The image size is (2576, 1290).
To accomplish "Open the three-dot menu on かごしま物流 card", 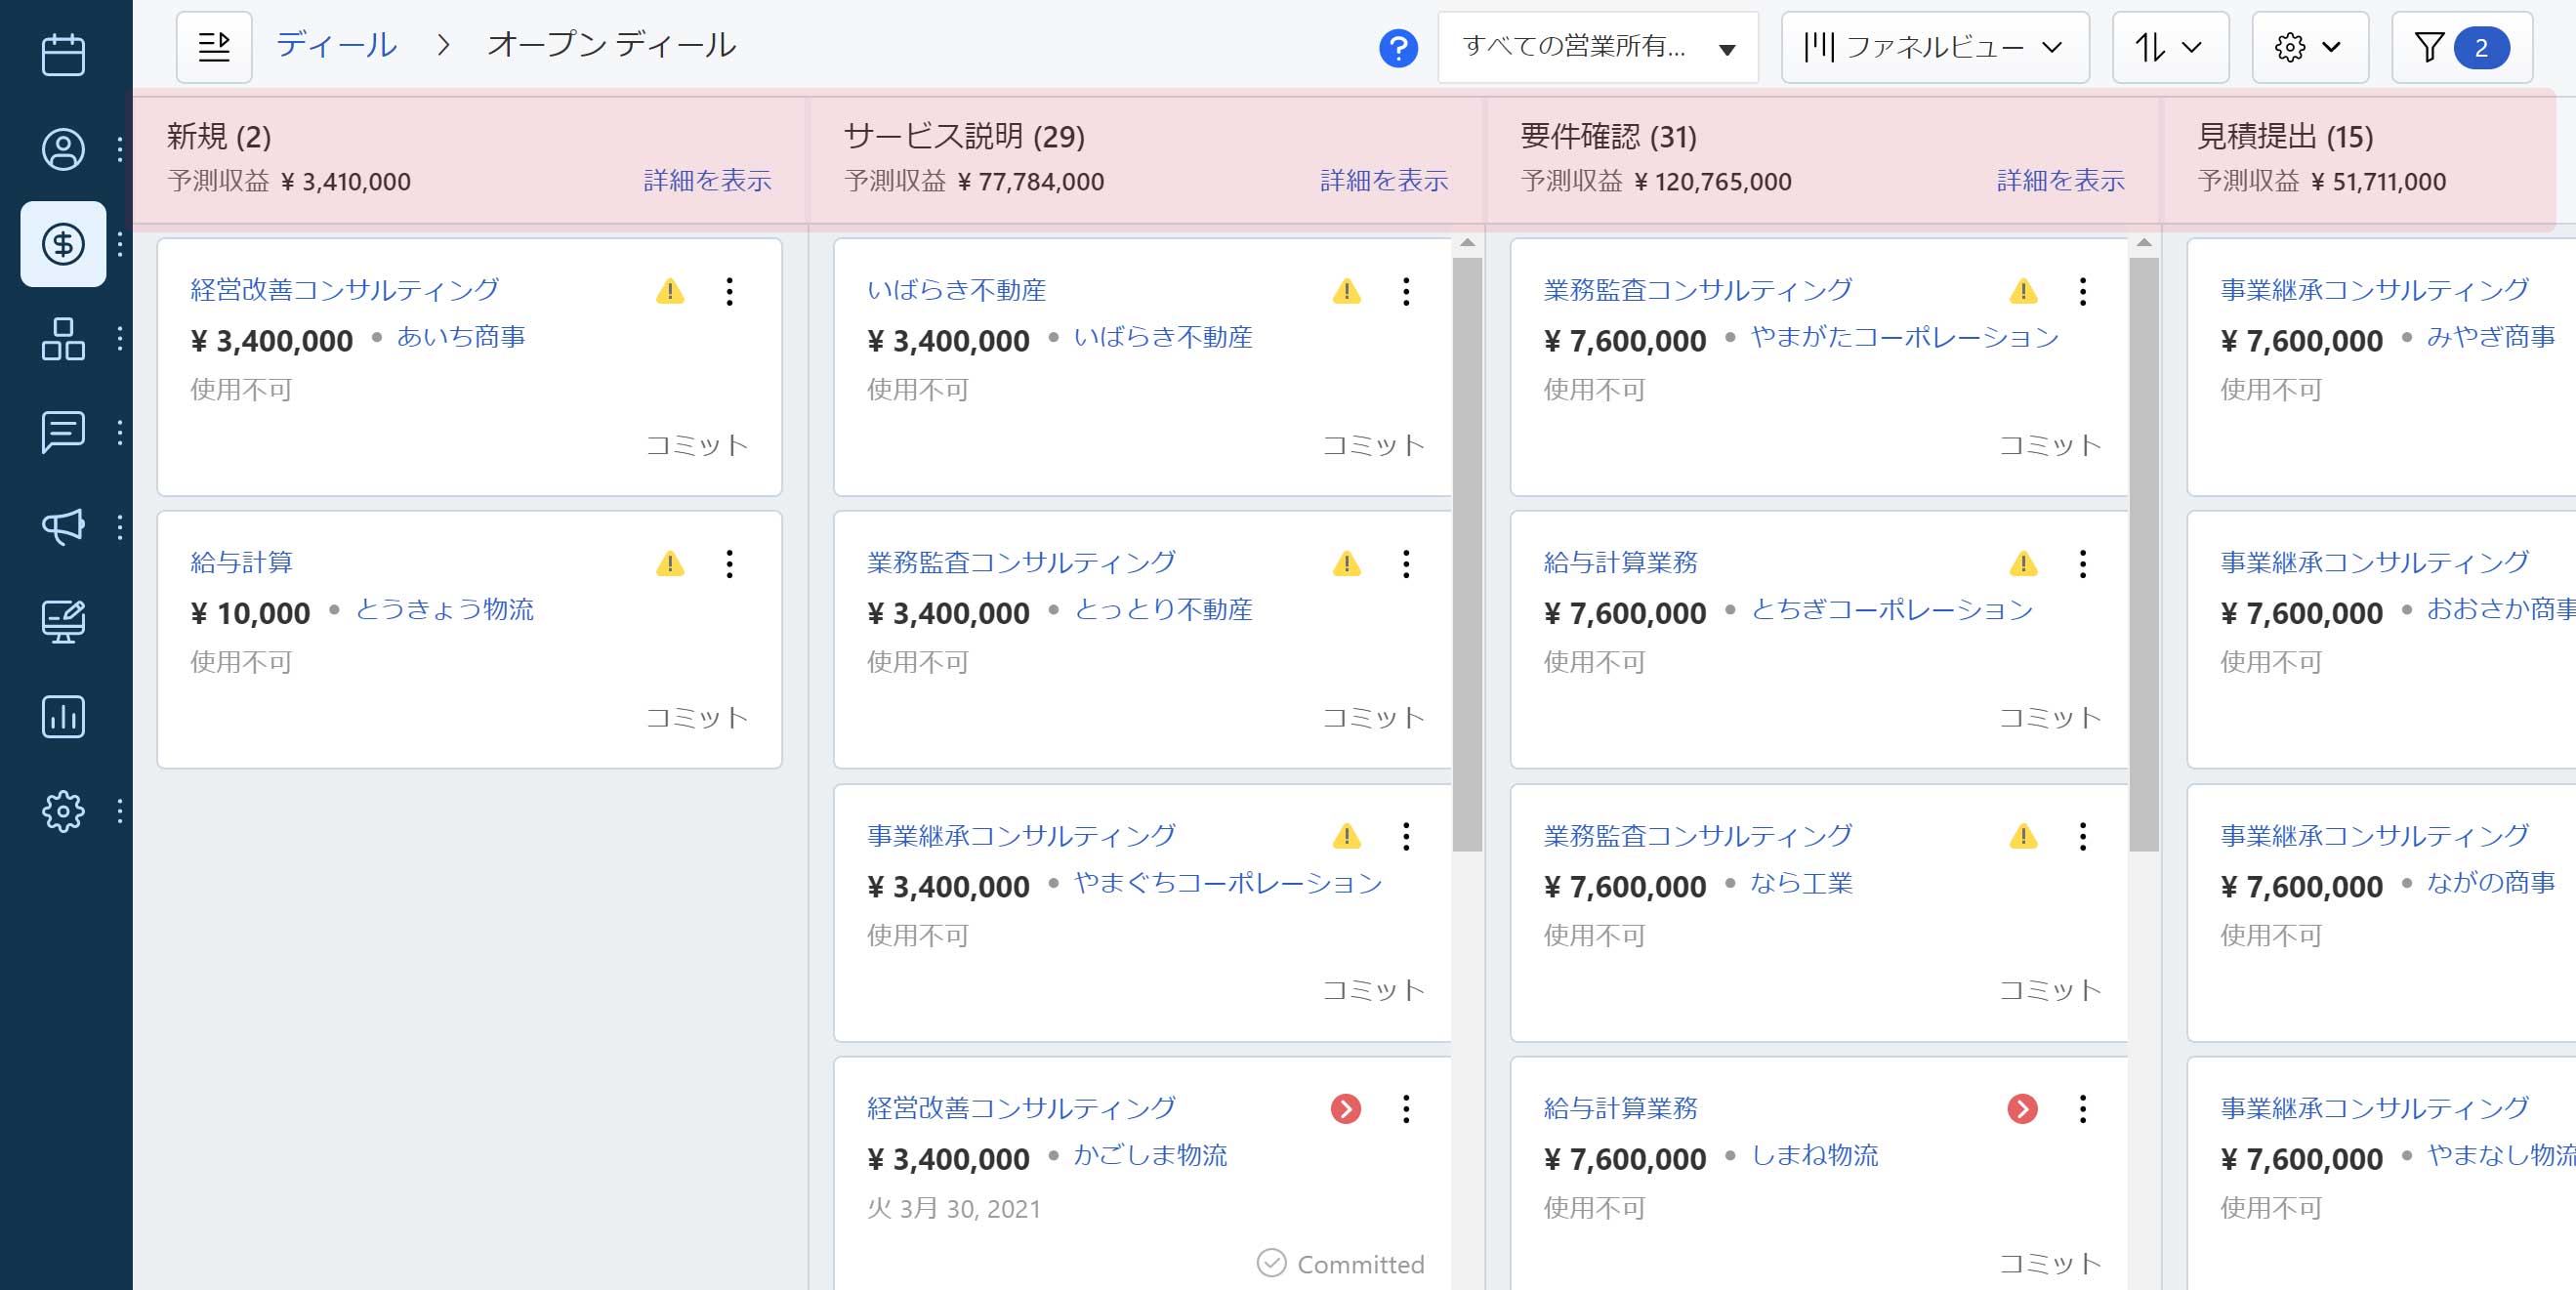I will (x=1406, y=1109).
